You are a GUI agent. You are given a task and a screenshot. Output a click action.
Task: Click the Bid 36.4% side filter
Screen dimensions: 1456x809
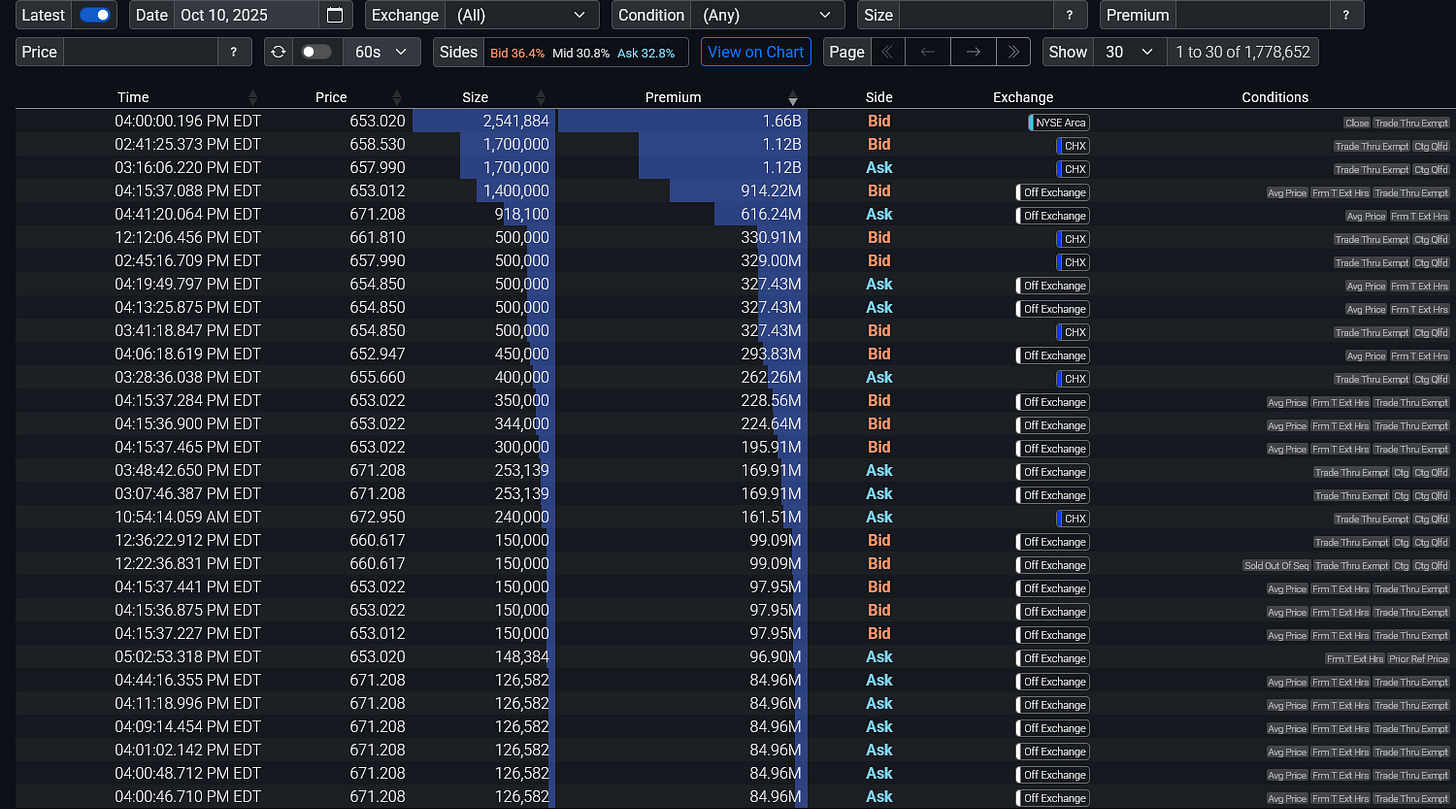pos(517,53)
